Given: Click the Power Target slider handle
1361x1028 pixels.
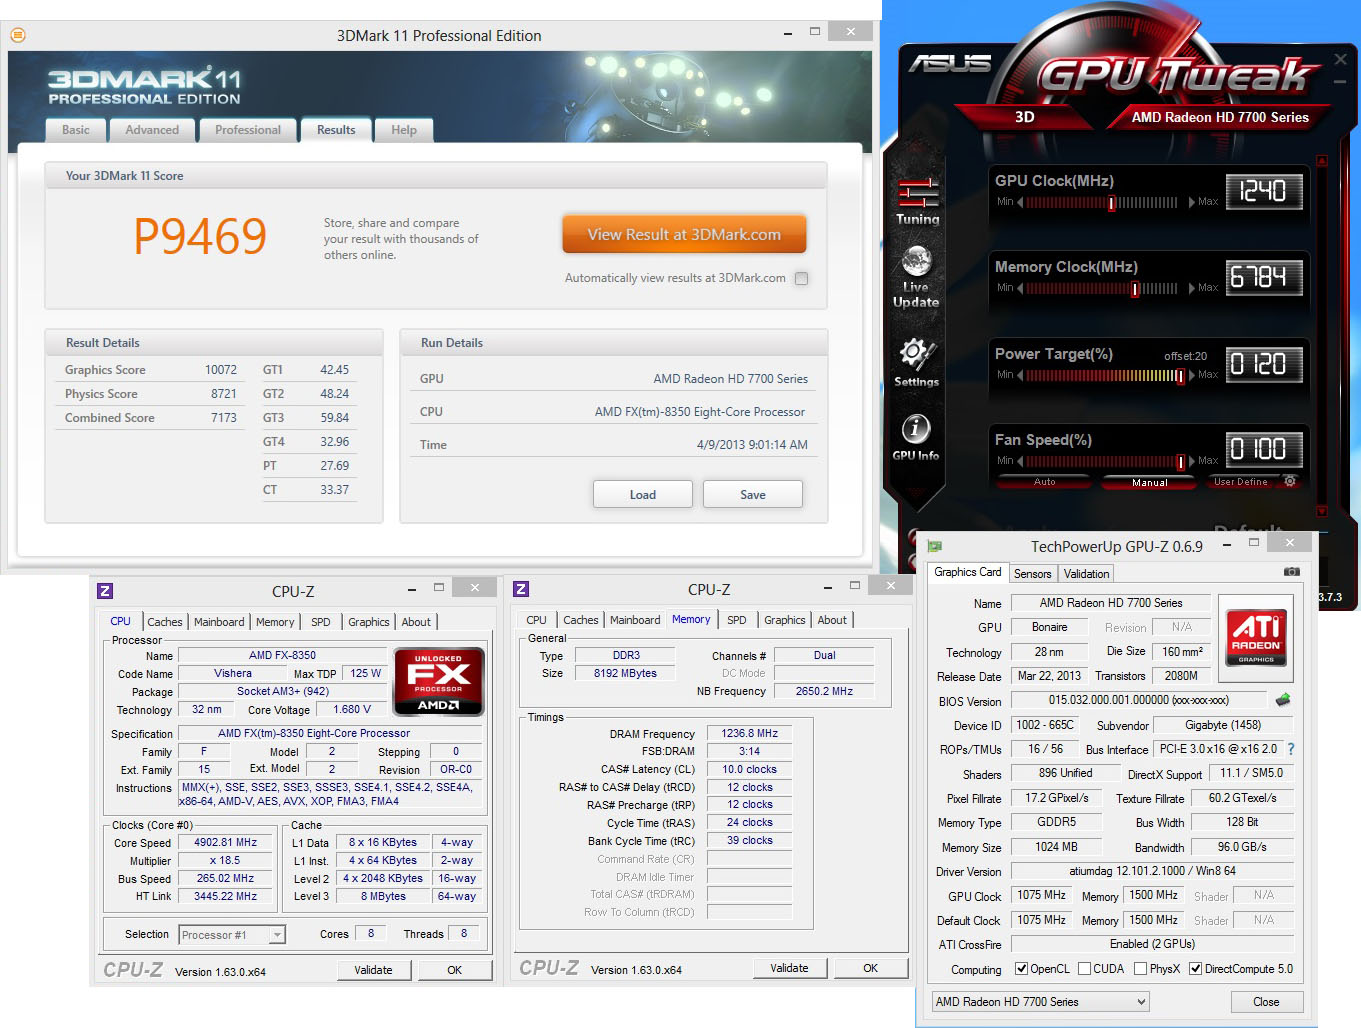Looking at the screenshot, I should [1180, 376].
